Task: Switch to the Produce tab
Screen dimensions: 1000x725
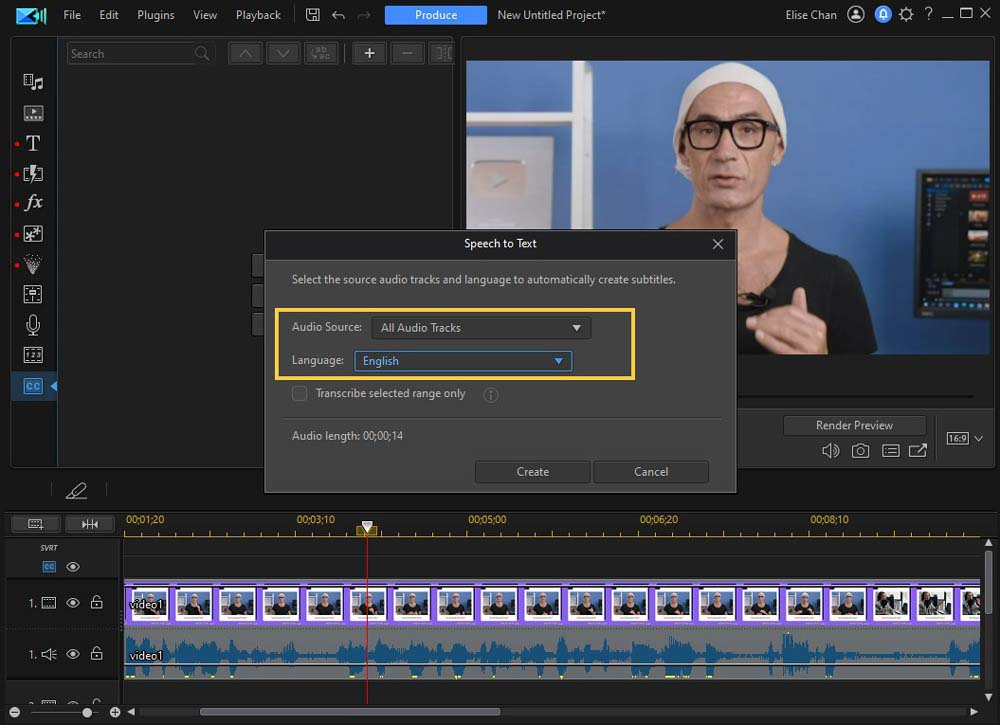Action: [435, 15]
